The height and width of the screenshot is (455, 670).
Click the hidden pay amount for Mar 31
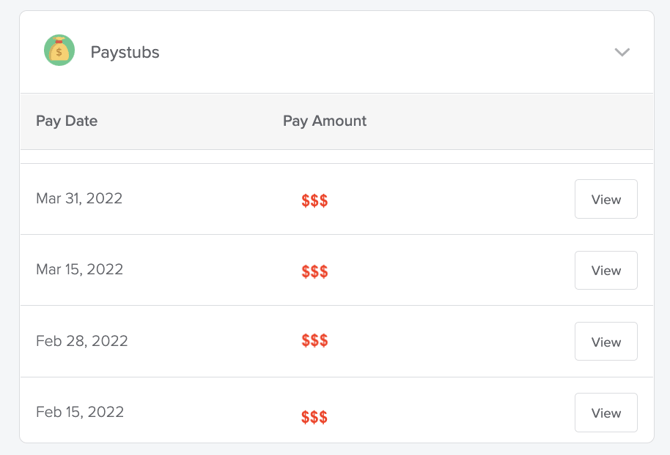pos(315,199)
